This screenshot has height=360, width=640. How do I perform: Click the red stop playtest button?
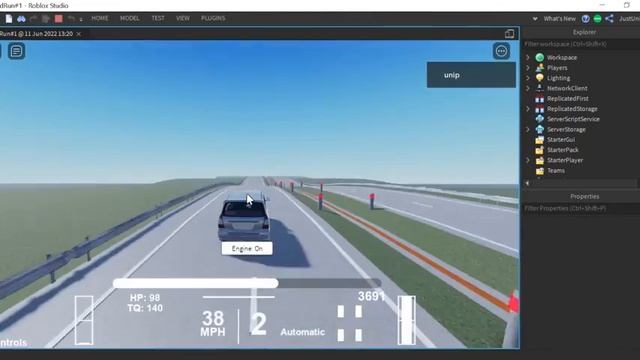point(59,19)
